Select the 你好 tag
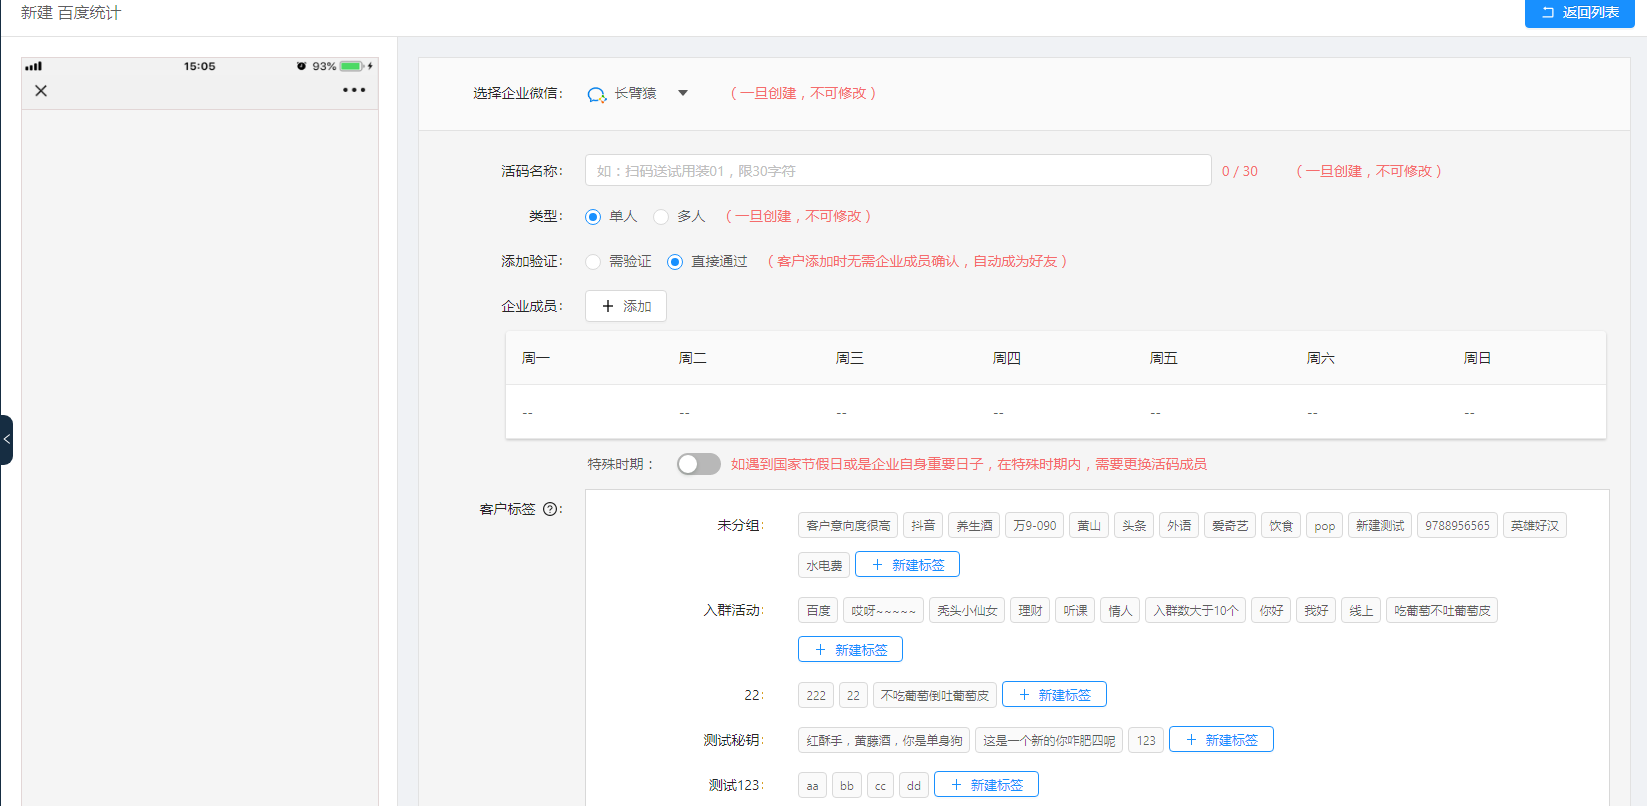1647x806 pixels. pos(1271,611)
